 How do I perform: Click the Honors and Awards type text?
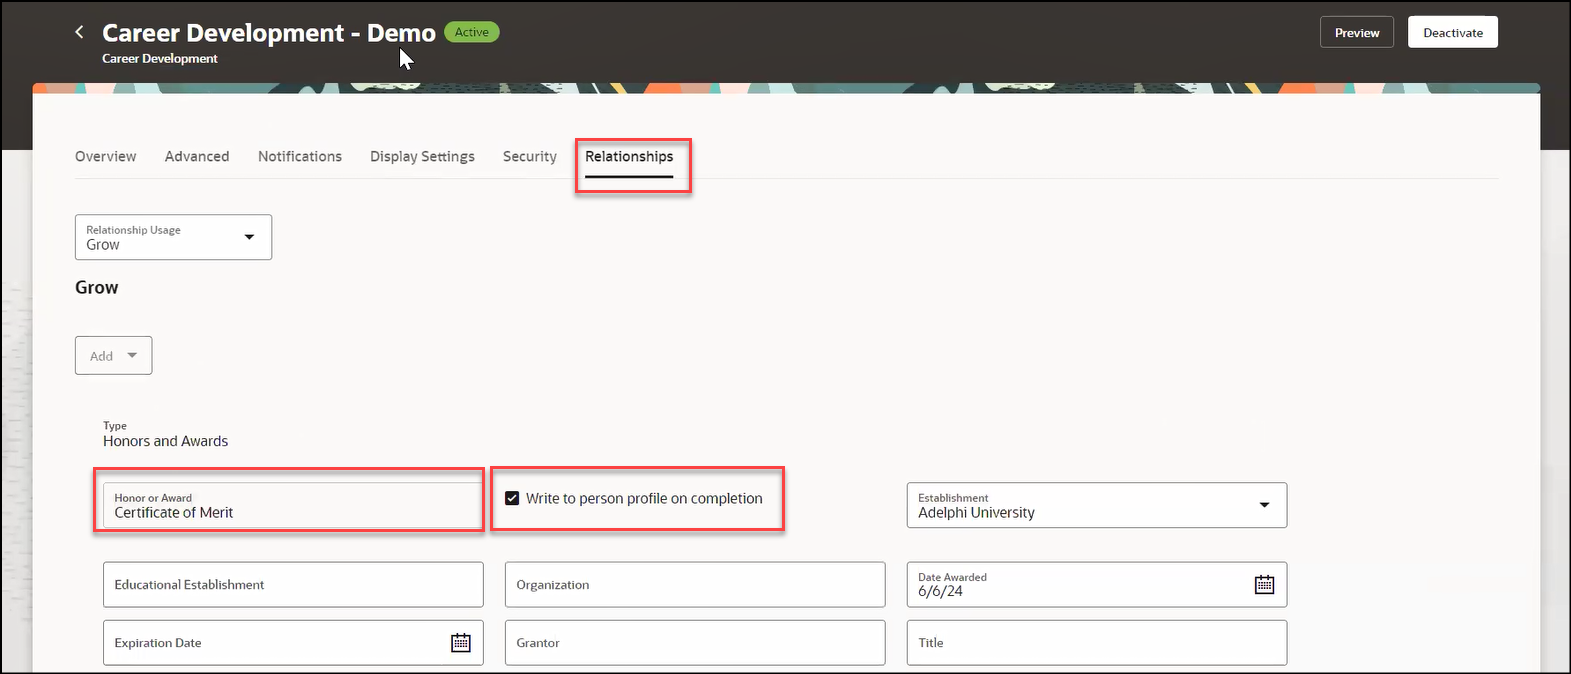(165, 441)
